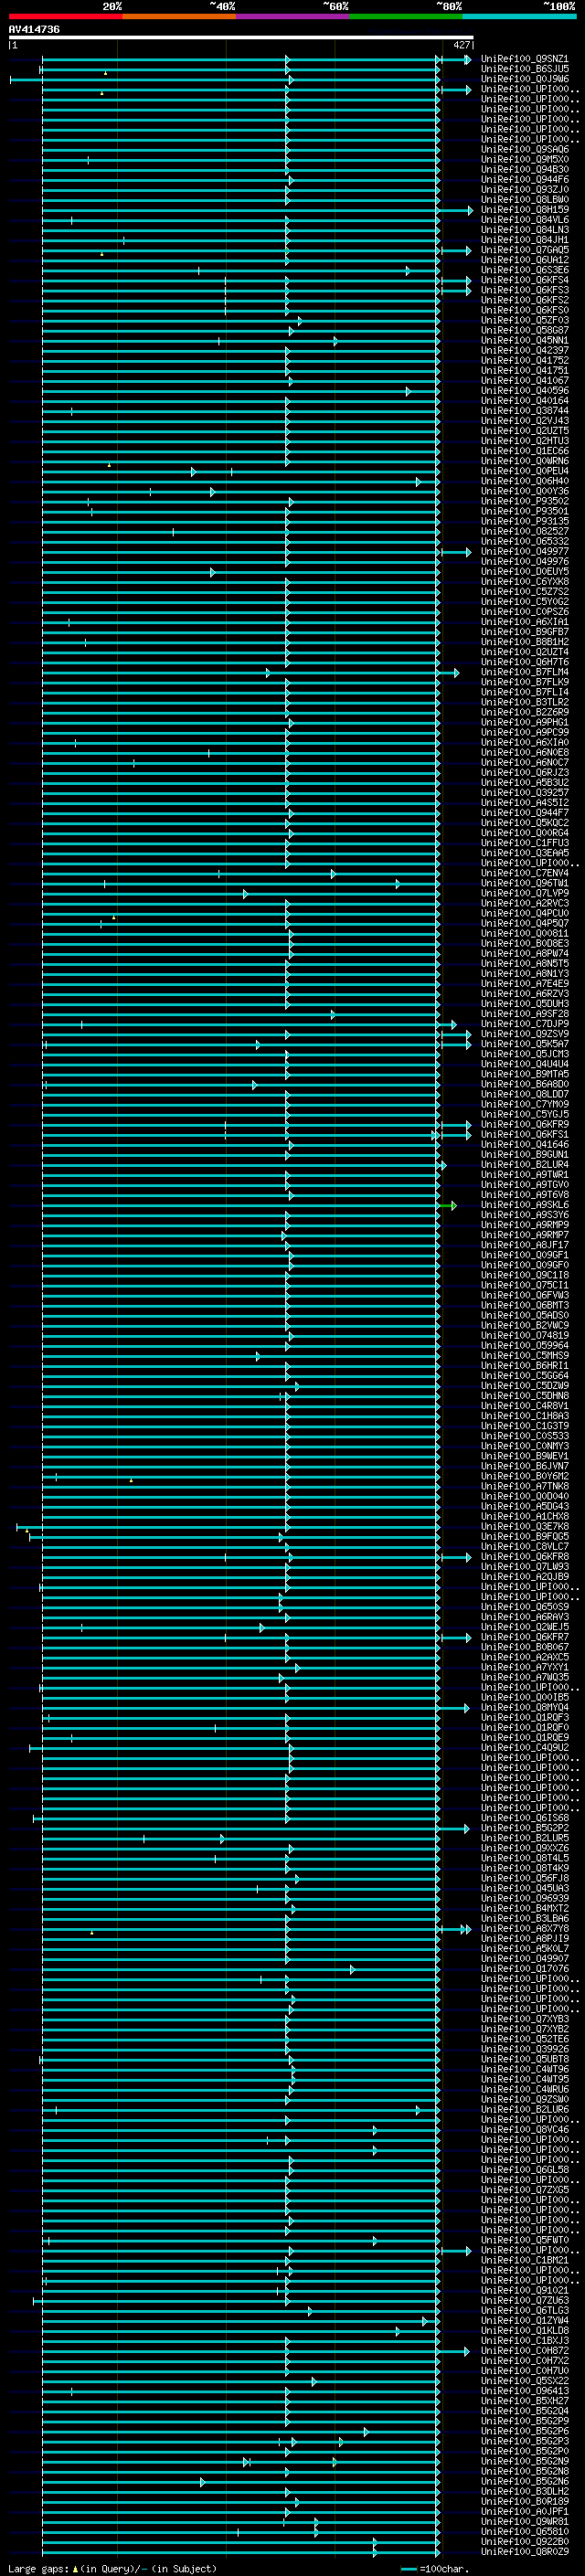Select the UniRef100_P93502 label
This screenshot has height=2576, width=585.
coord(524,501)
